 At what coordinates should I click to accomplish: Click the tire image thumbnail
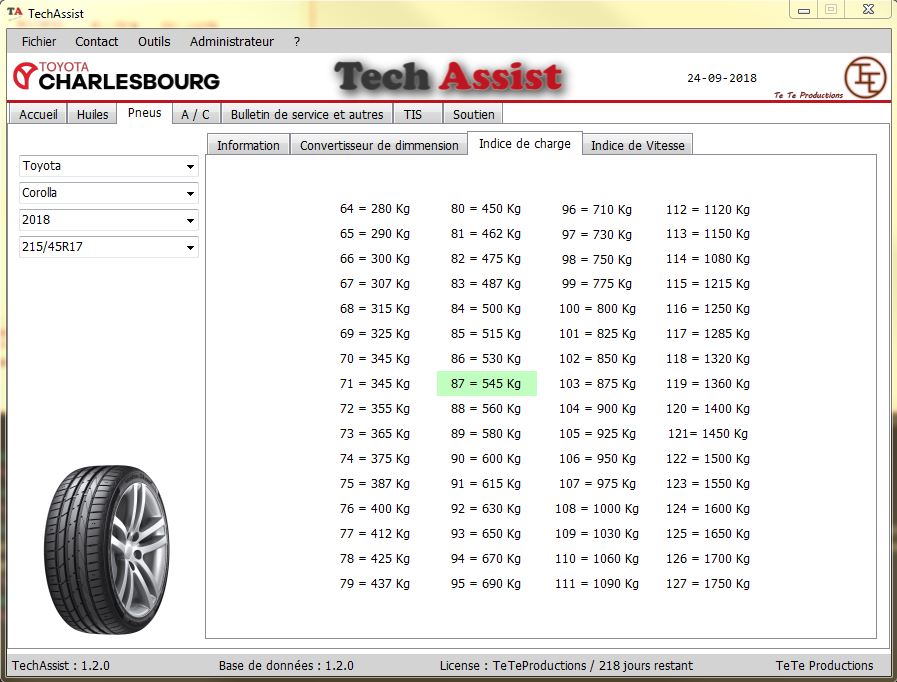[x=106, y=545]
